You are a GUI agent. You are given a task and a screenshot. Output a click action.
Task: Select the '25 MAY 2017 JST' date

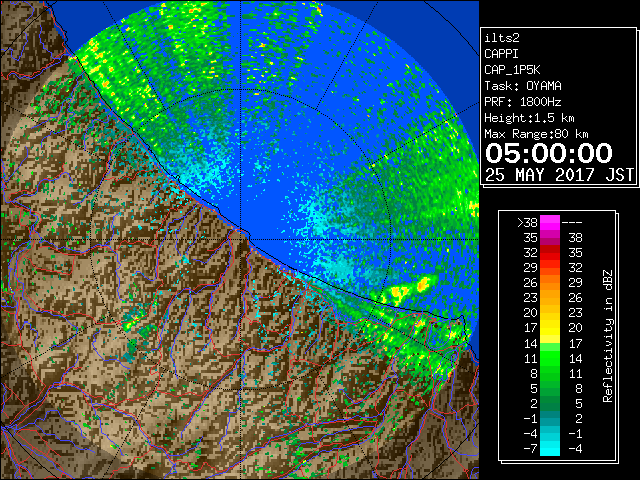[559, 175]
